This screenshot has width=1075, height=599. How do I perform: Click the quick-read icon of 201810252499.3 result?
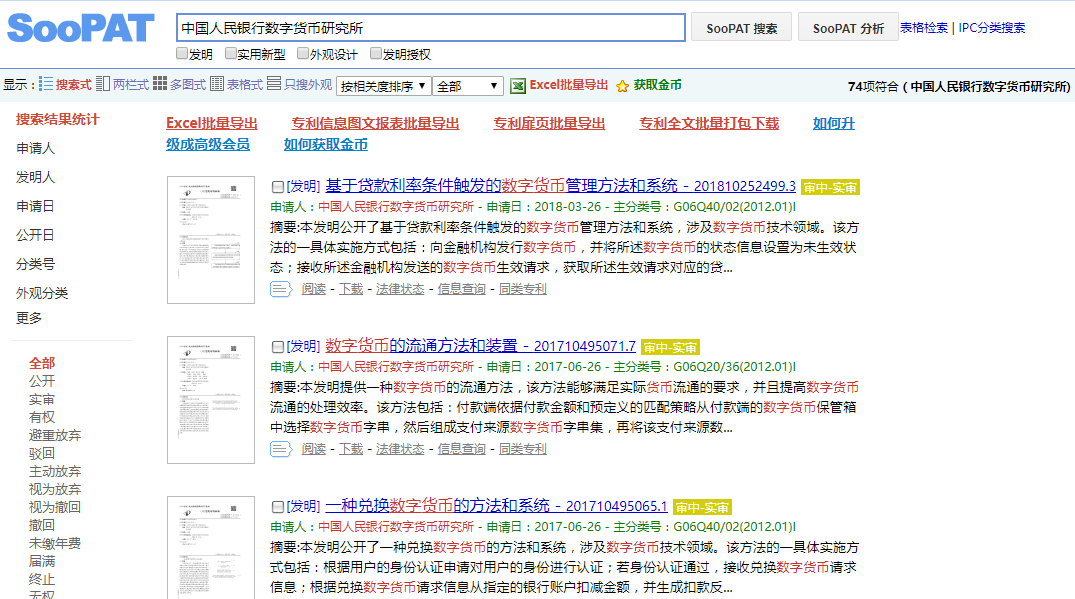tap(281, 289)
